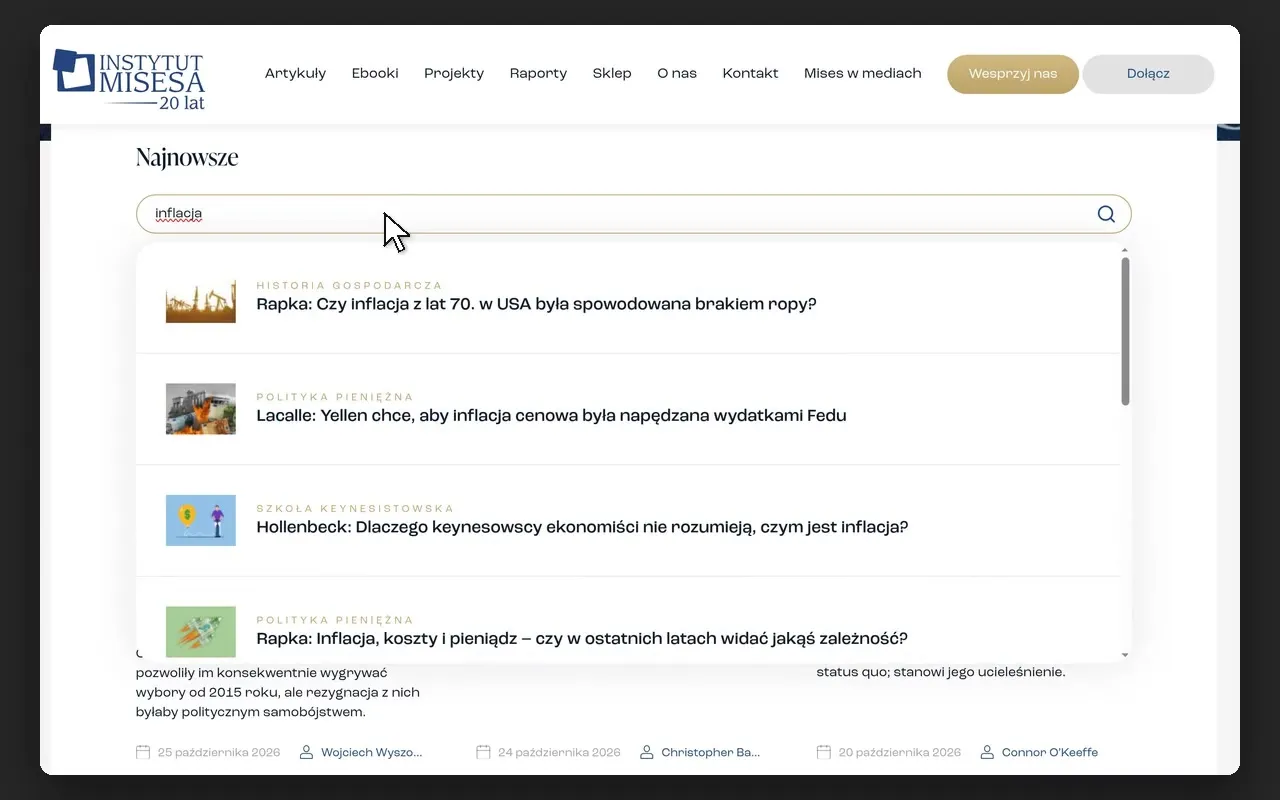Click the date 24 października 2026
This screenshot has width=1280, height=800.
tap(559, 752)
